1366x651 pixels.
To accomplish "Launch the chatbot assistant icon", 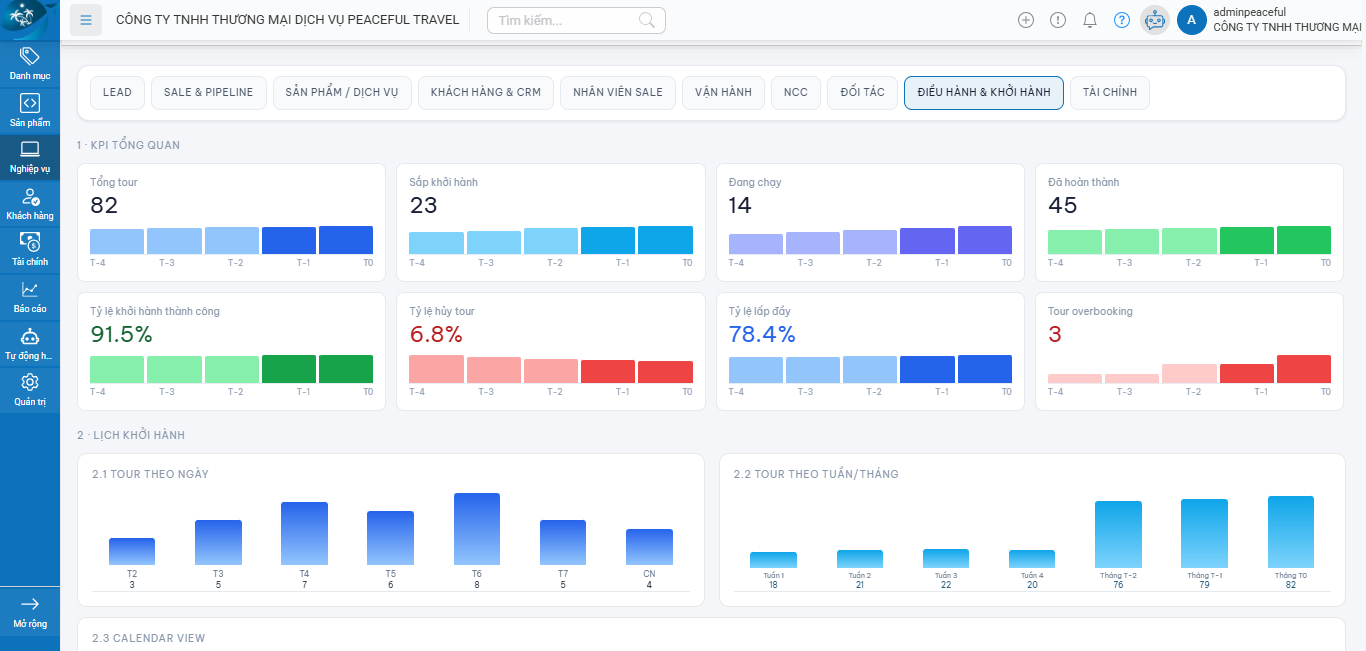I will click(x=1154, y=19).
